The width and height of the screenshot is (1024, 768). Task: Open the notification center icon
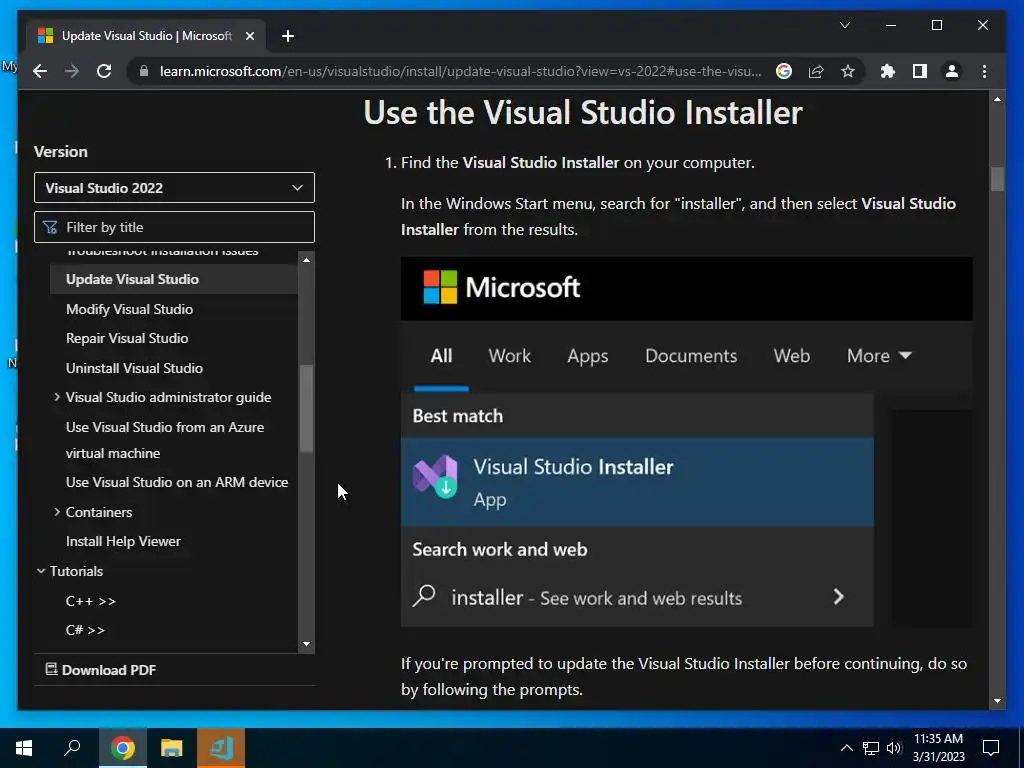tap(991, 748)
